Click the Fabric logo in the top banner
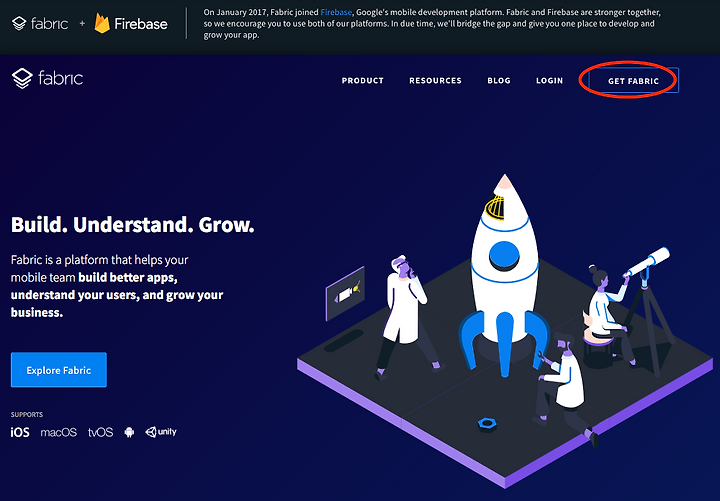720x501 pixels. pos(40,23)
